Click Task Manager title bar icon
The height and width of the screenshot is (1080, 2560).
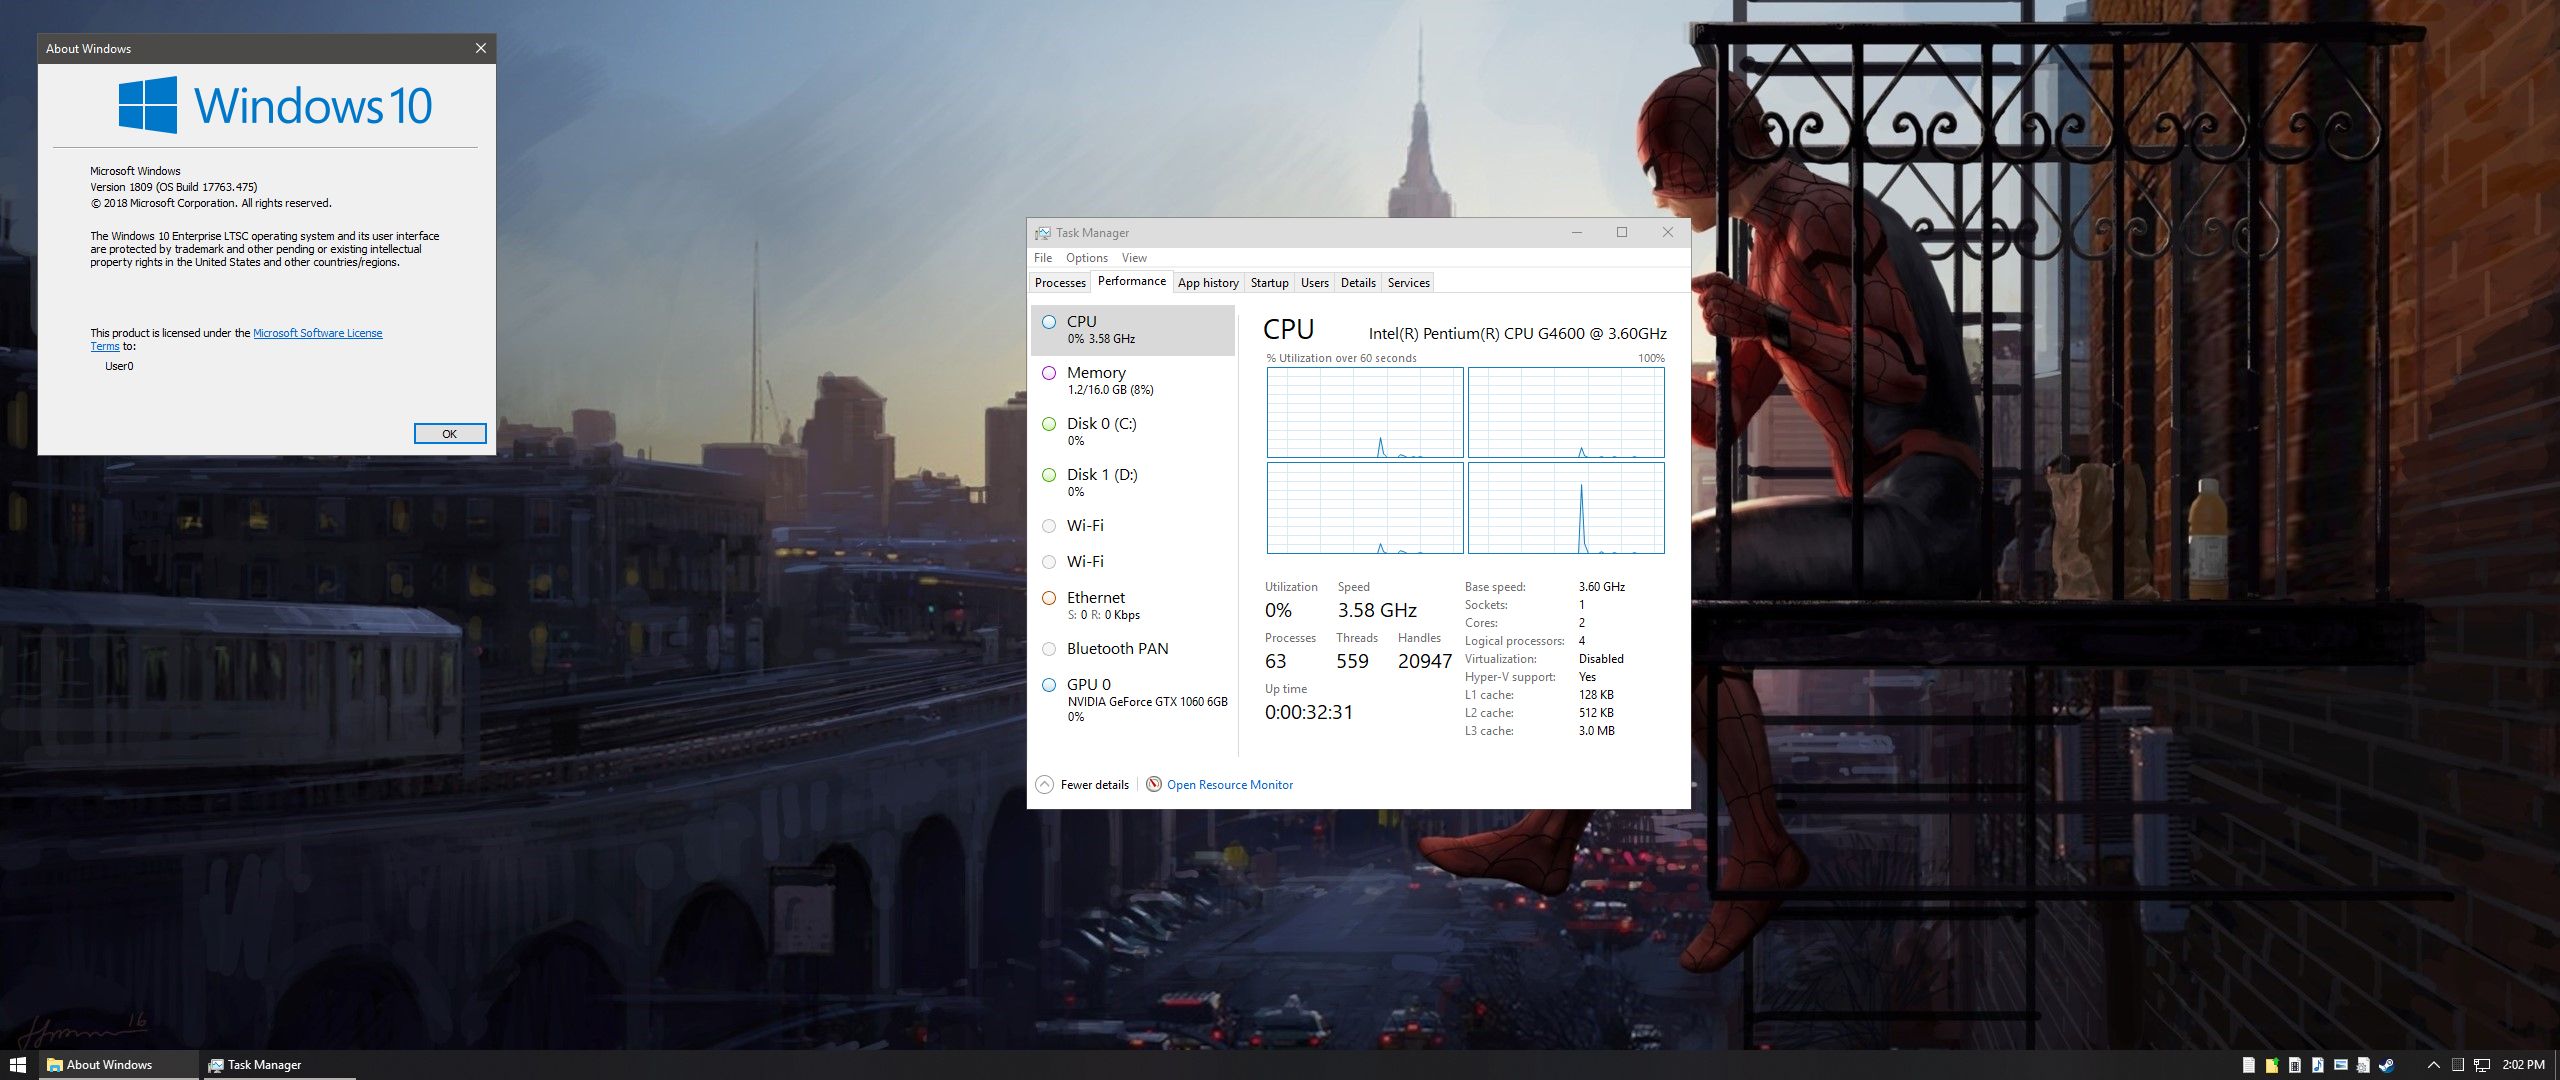(x=1042, y=233)
